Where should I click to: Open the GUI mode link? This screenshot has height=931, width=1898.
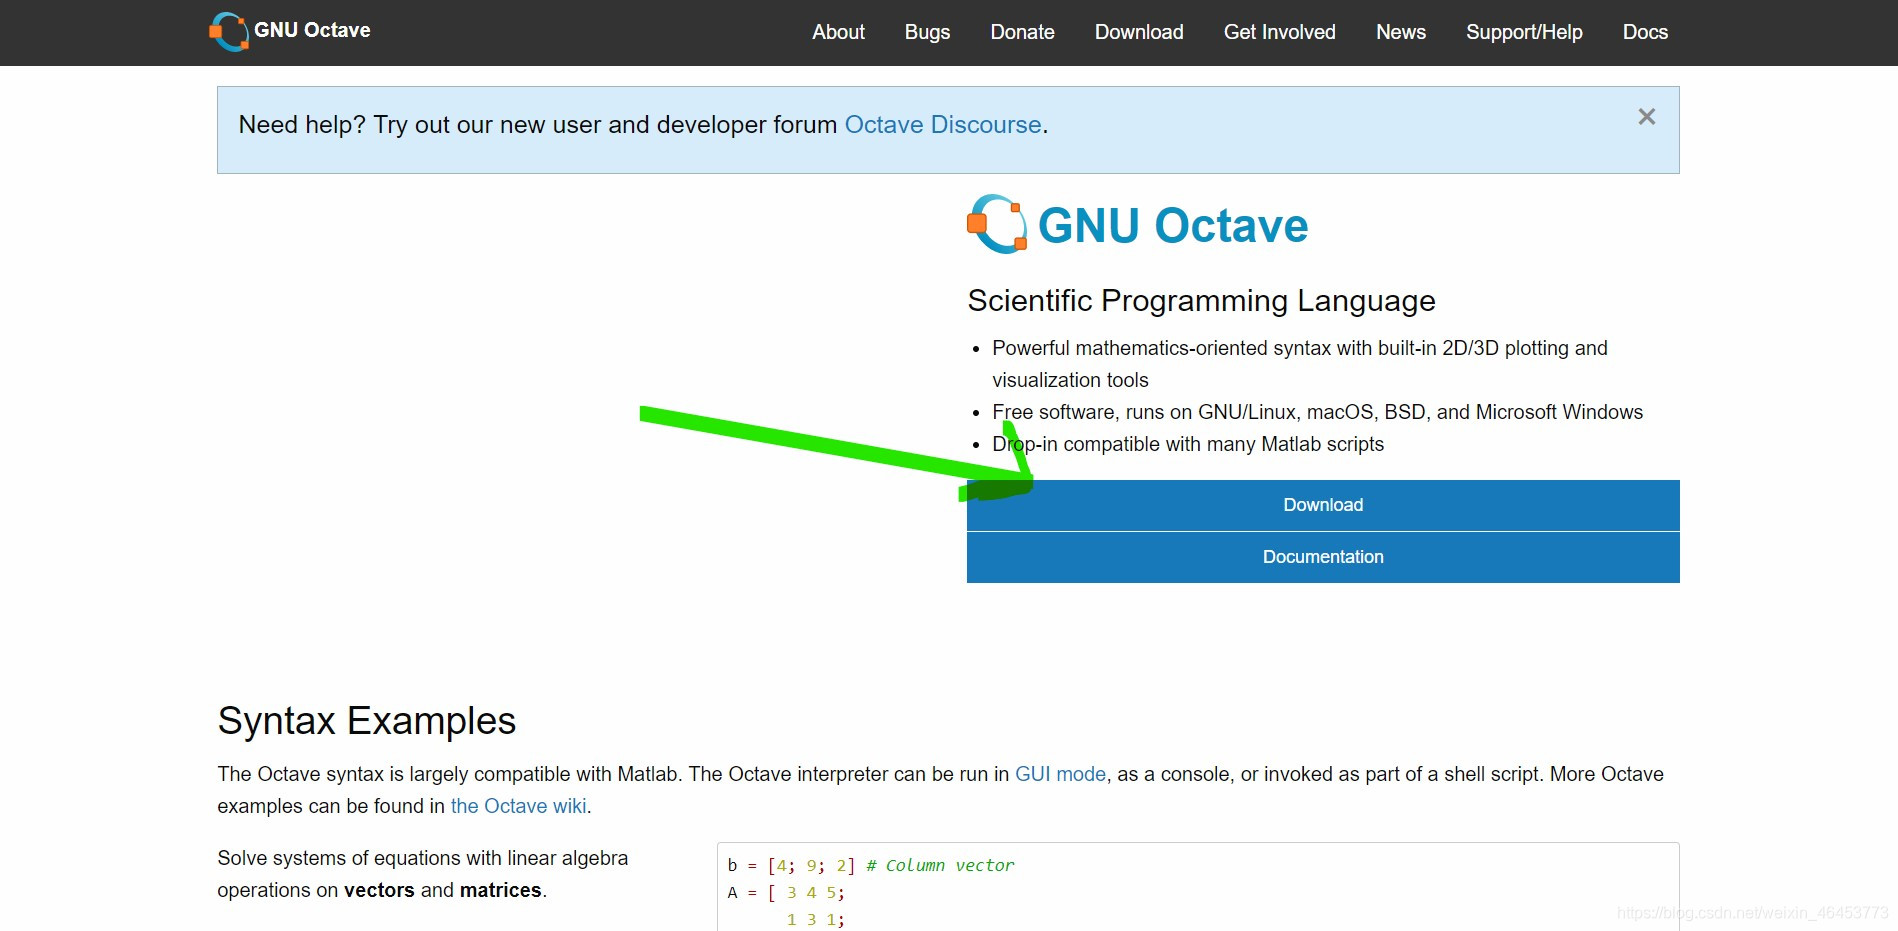pyautogui.click(x=1060, y=774)
